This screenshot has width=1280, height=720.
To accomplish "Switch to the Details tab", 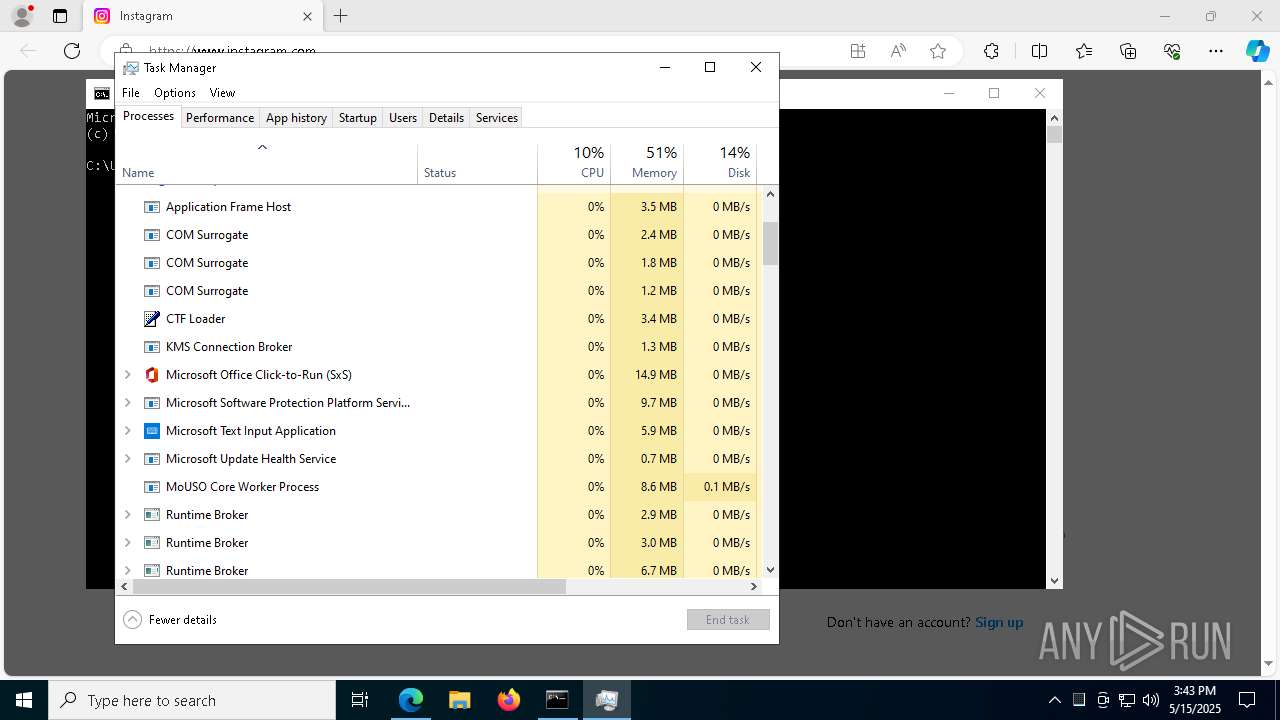I will (446, 118).
